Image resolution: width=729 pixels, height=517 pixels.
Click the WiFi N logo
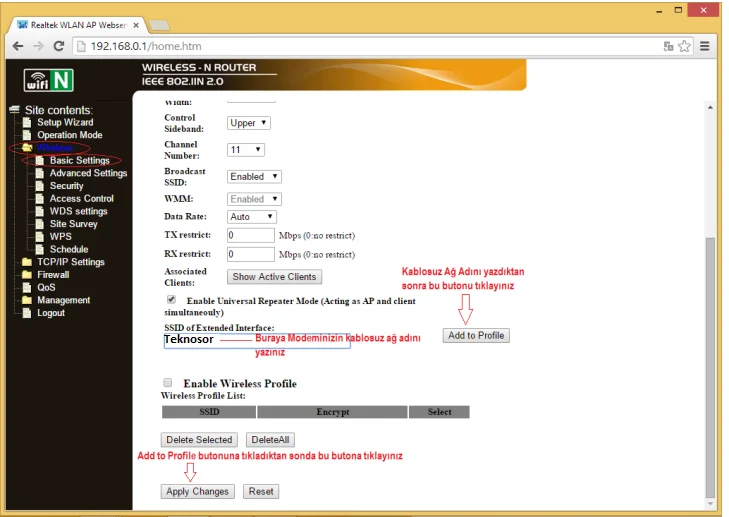point(49,80)
